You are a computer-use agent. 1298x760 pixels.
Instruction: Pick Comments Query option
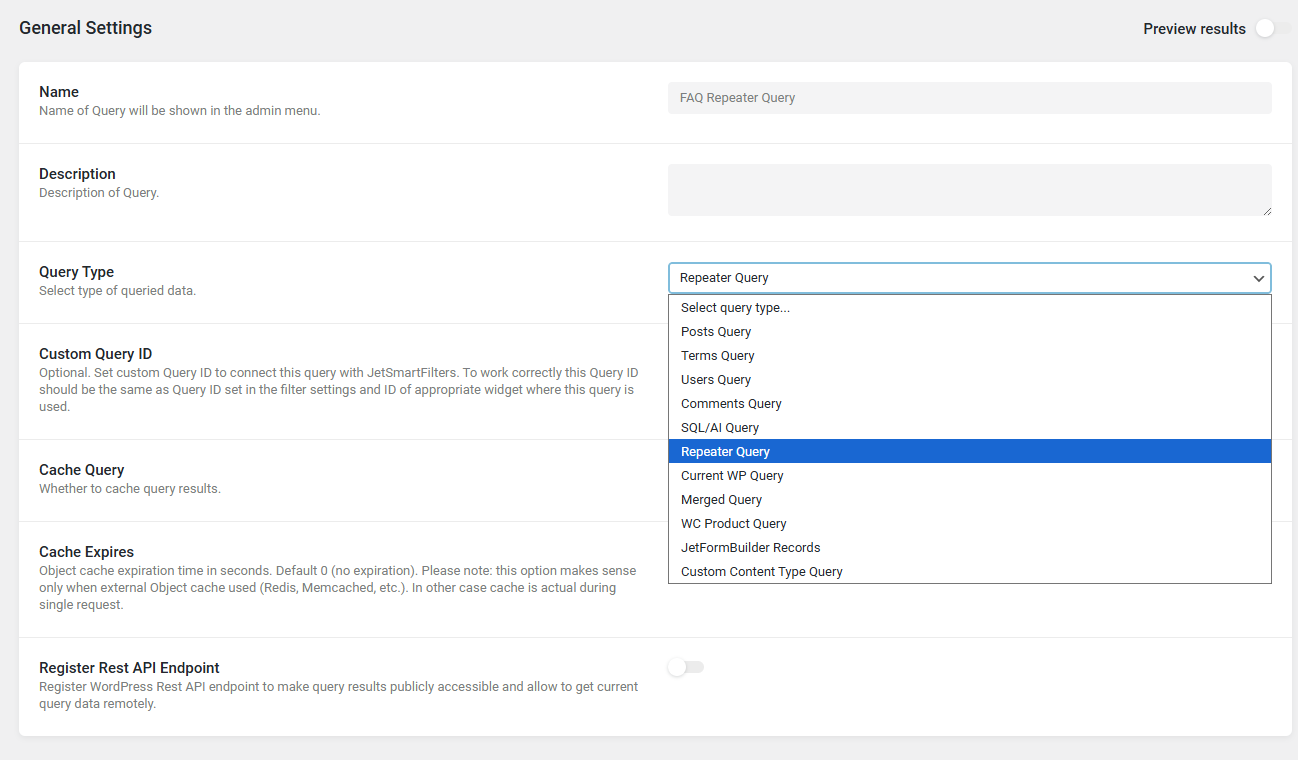[x=731, y=404]
